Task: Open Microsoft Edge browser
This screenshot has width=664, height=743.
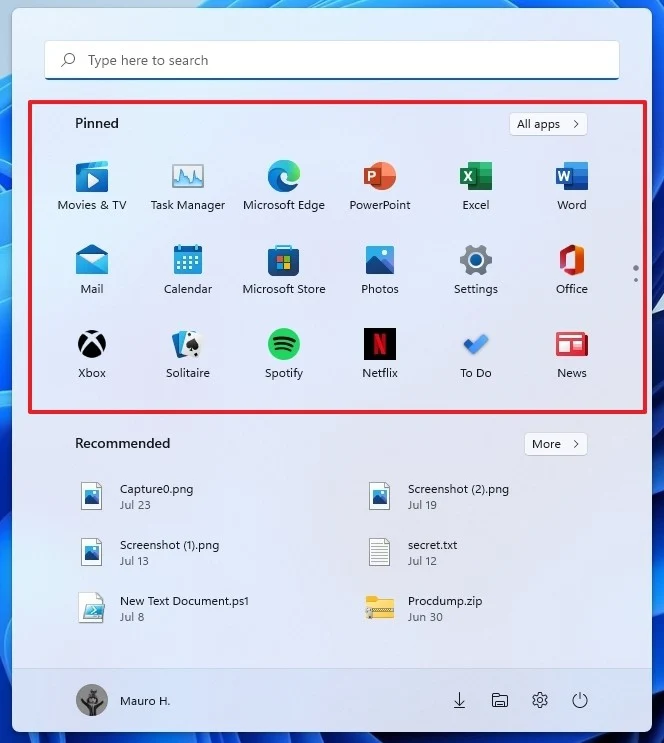Action: pyautogui.click(x=284, y=186)
